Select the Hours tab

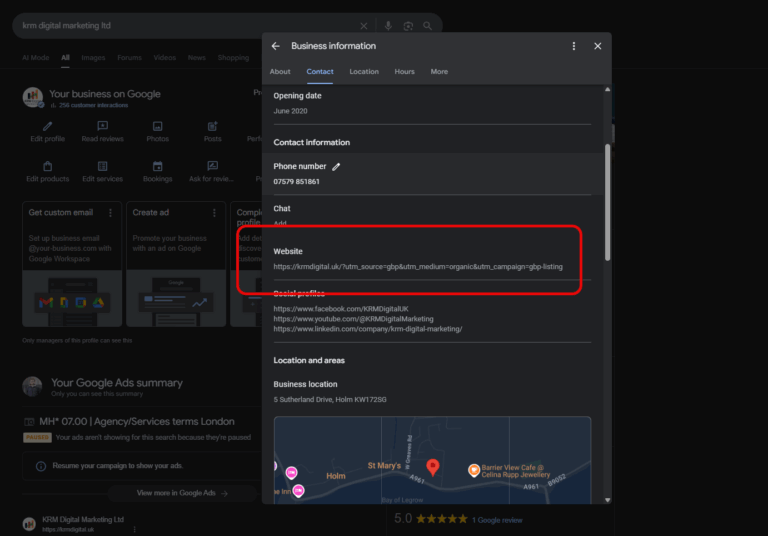(x=404, y=72)
